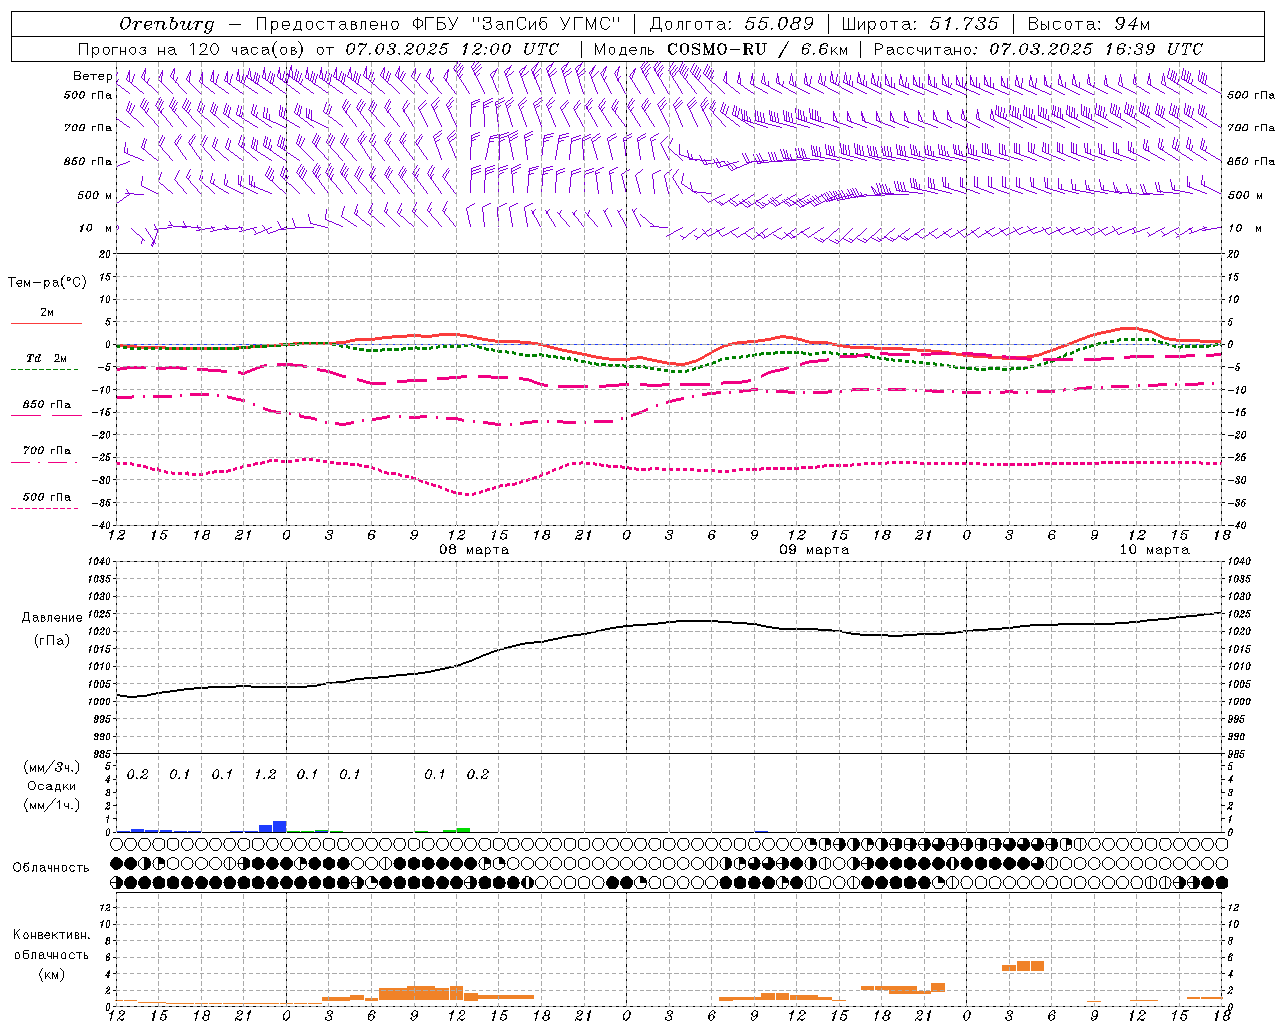Click the 'Модель COSMO-RU / 6.6км' model label
Screen dimensions: 1280x1024
click(721, 49)
